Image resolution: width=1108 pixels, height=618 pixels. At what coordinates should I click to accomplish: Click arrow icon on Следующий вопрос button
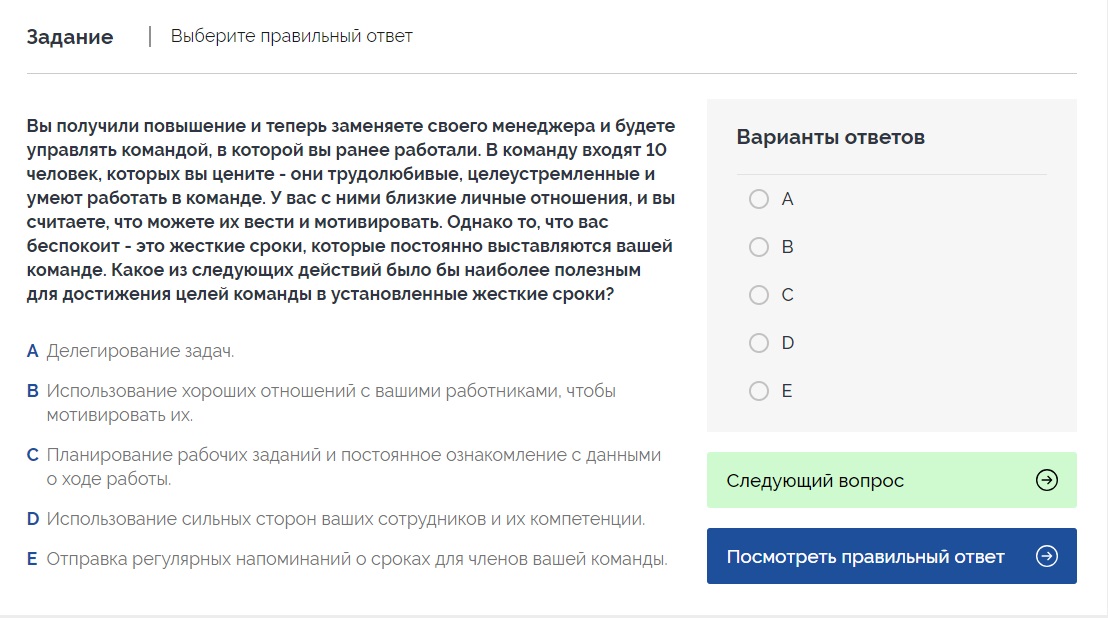click(1047, 481)
